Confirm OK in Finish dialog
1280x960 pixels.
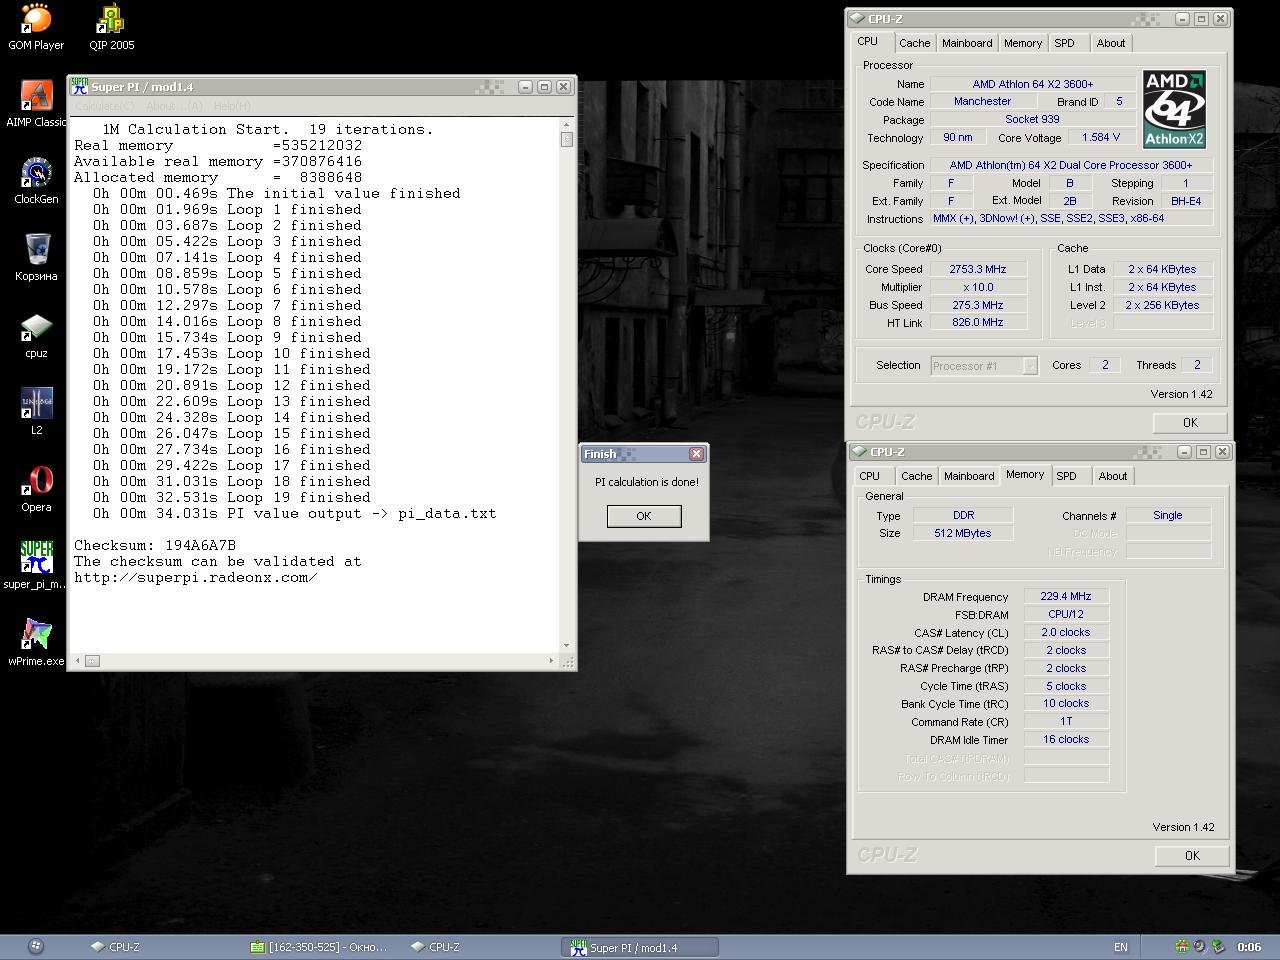[644, 516]
